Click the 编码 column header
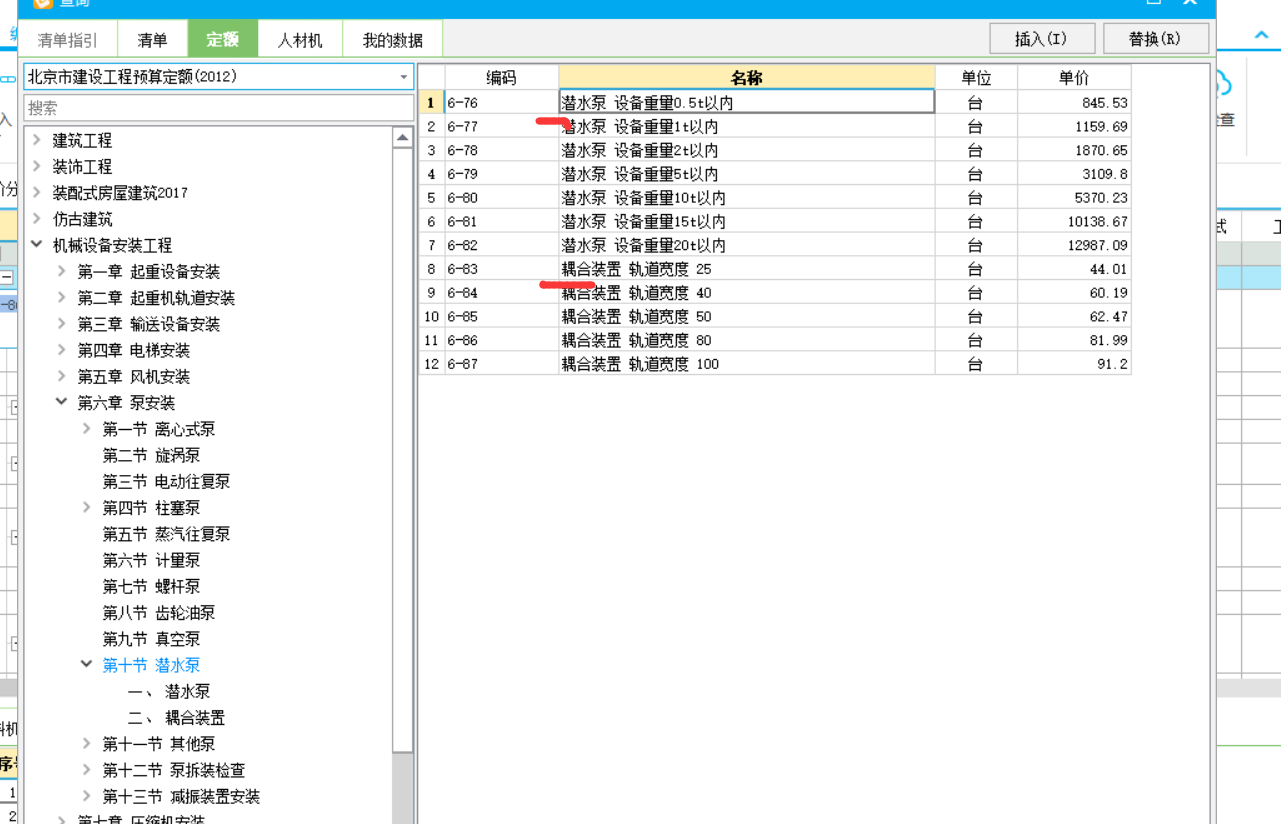1281x824 pixels. pyautogui.click(x=501, y=78)
